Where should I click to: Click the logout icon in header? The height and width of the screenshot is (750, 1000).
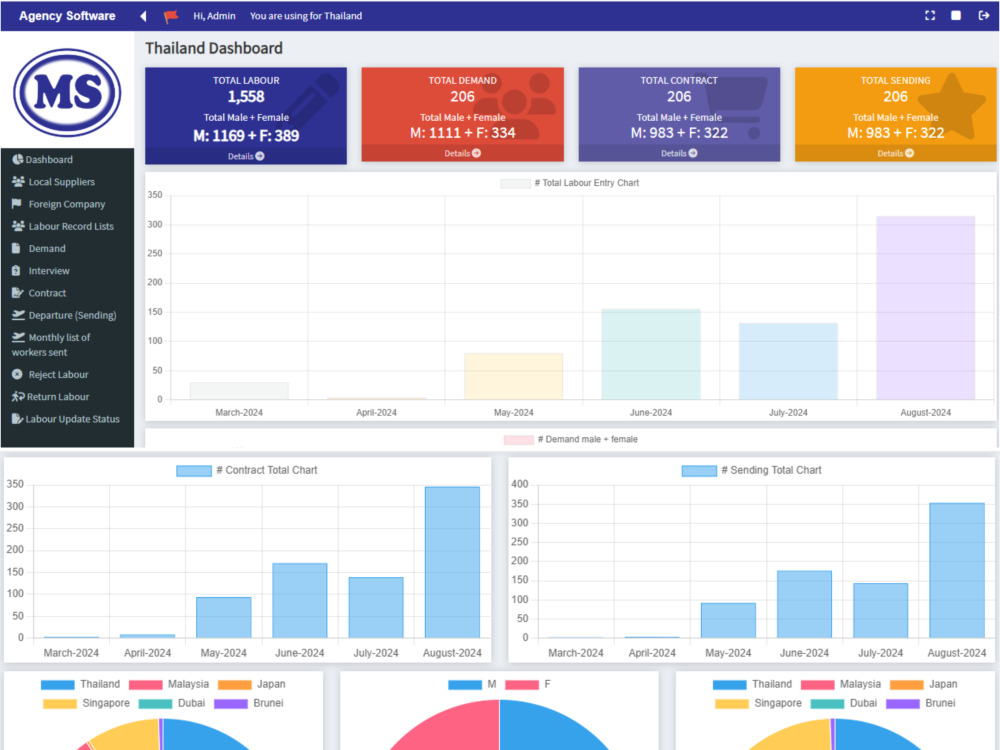tap(983, 15)
